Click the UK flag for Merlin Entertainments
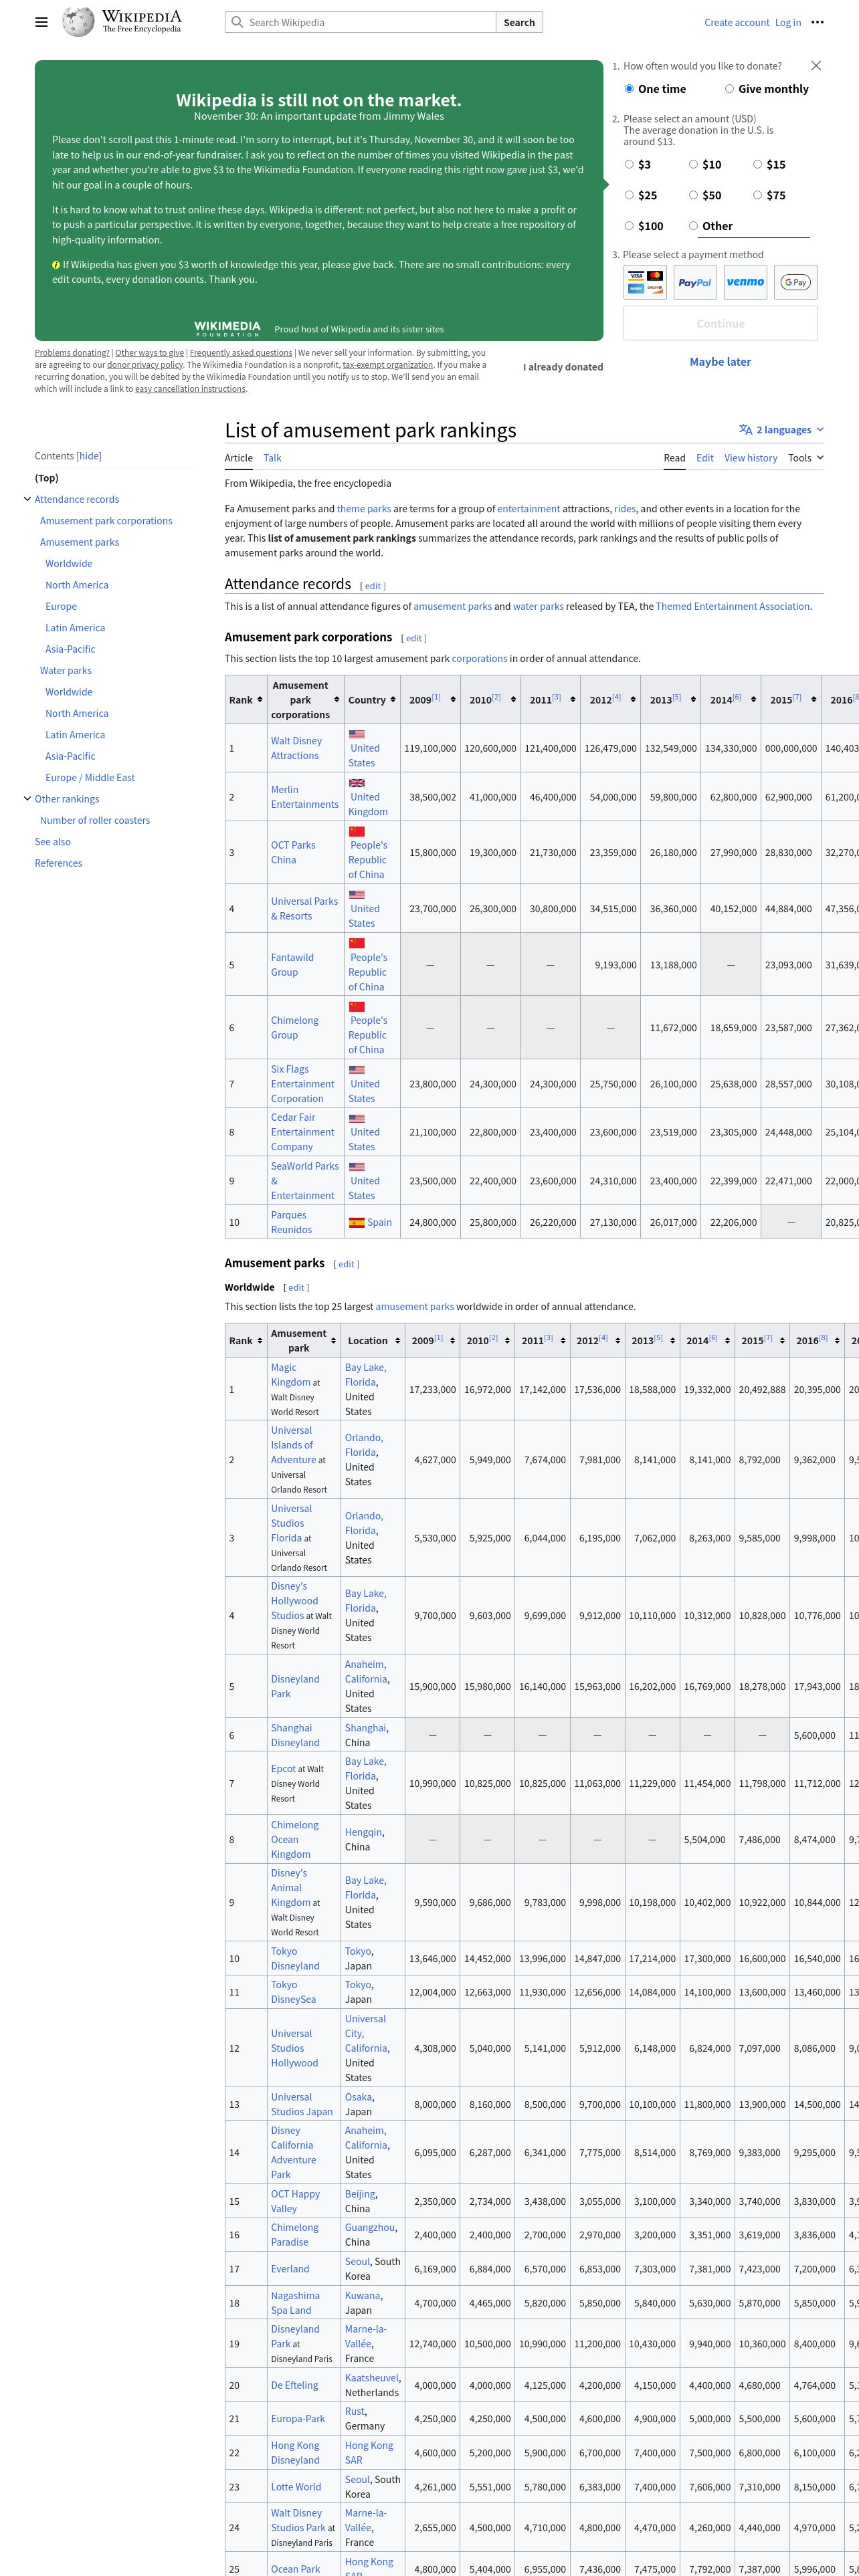Screen dimensions: 859x2576 pyautogui.click(x=356, y=783)
